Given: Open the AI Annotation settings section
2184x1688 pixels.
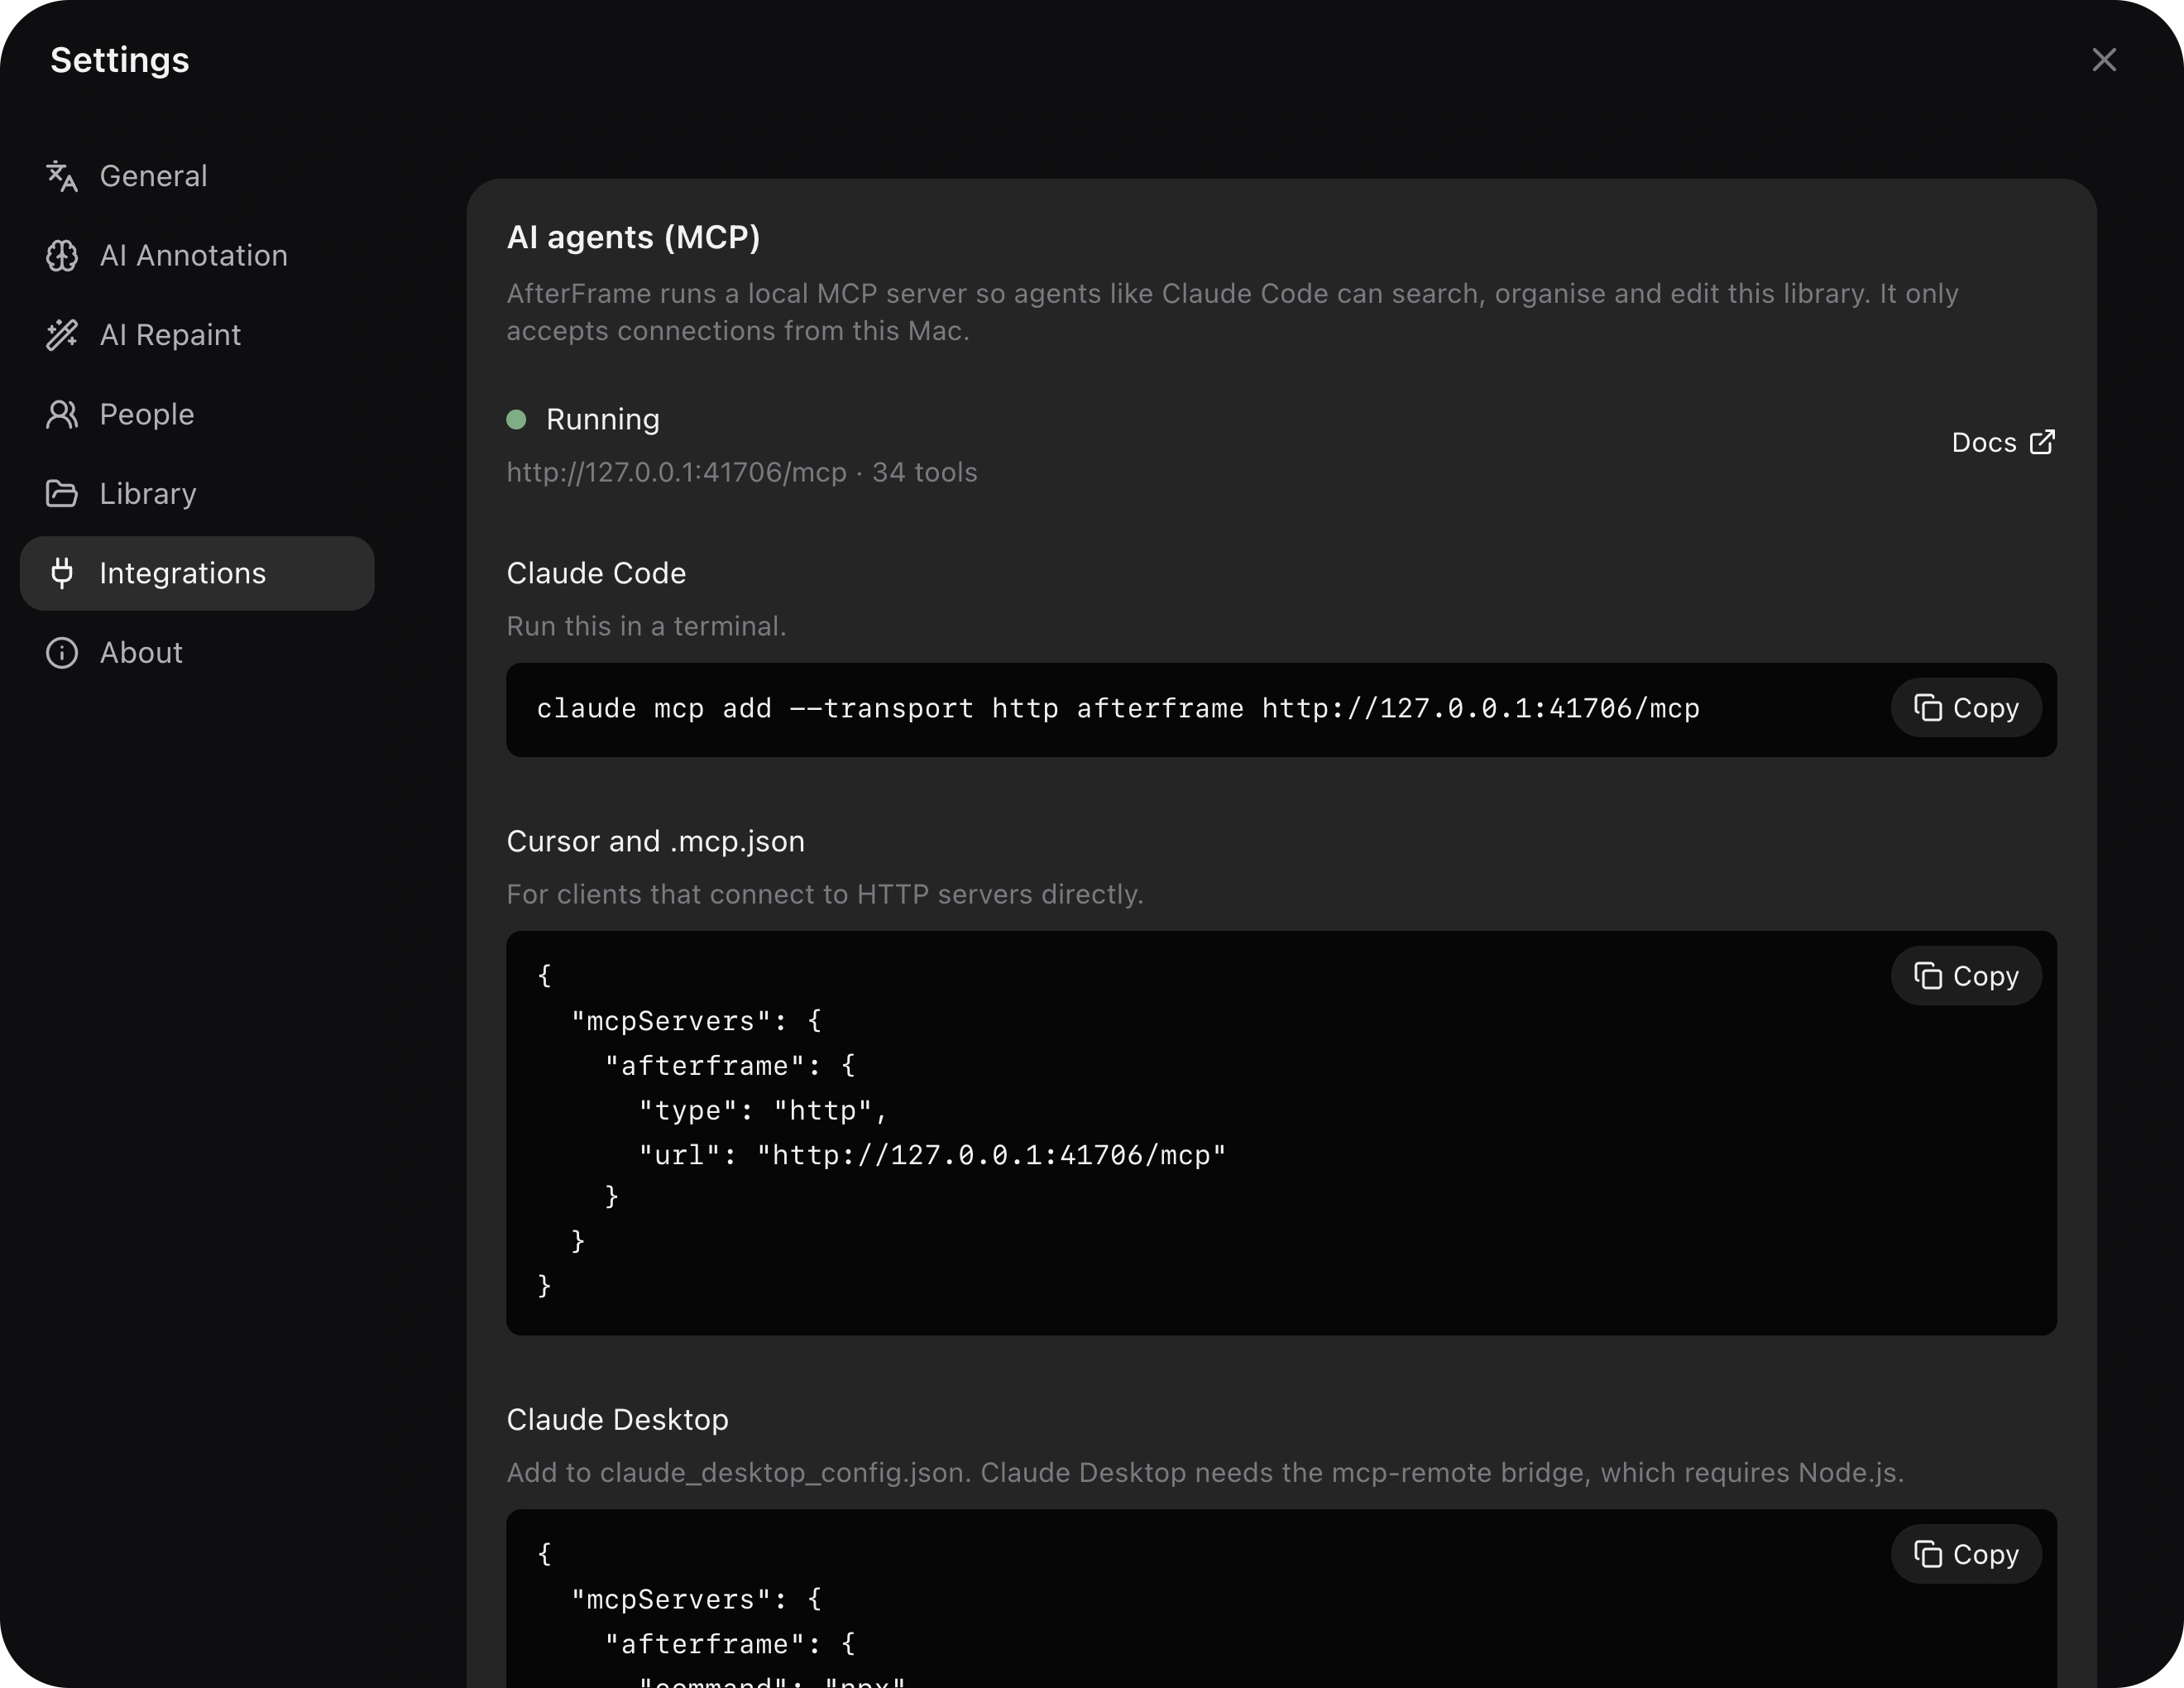Looking at the screenshot, I should coord(197,256).
